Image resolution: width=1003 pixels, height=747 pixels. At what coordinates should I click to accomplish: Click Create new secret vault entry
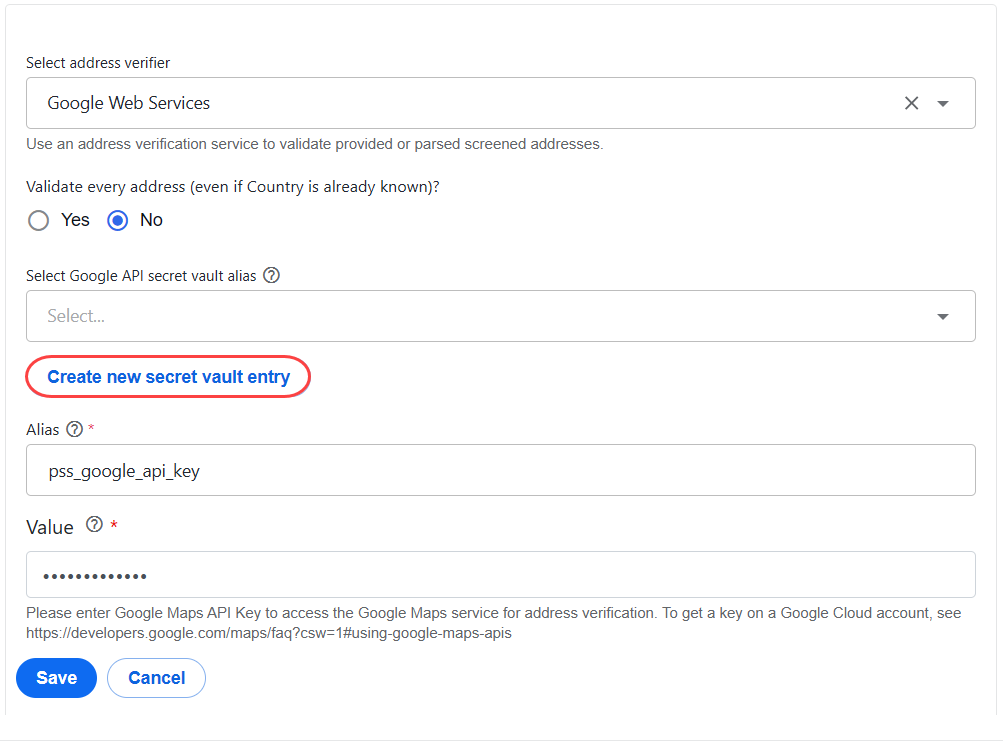tap(168, 377)
